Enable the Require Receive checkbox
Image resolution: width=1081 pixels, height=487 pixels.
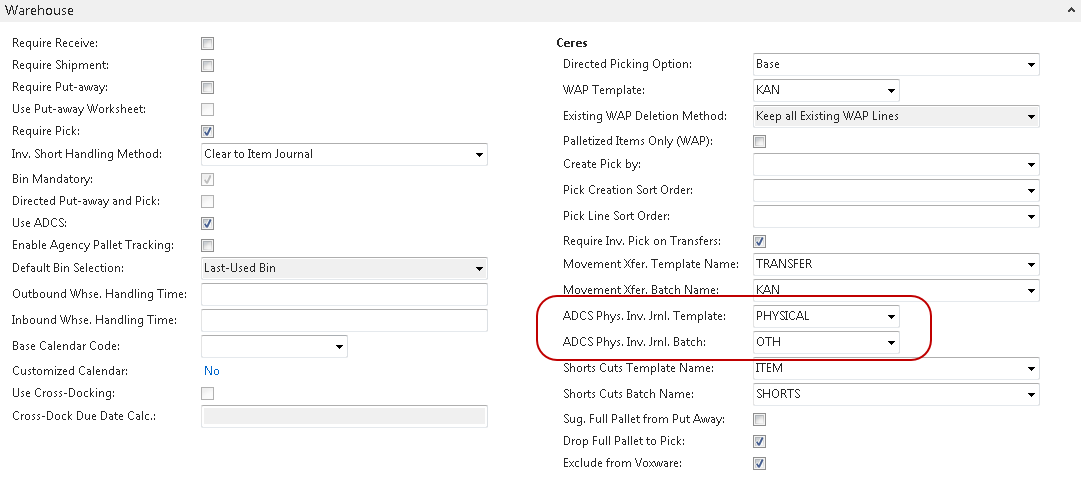coord(208,44)
